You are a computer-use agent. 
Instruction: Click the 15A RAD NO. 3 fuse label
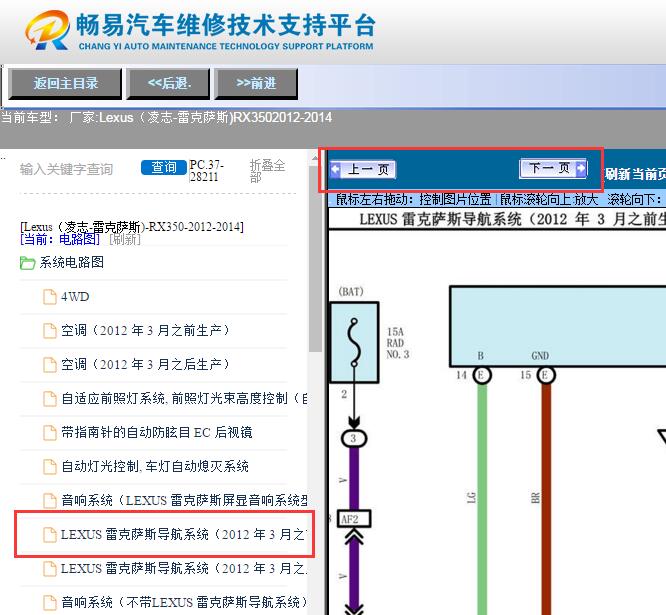click(398, 343)
